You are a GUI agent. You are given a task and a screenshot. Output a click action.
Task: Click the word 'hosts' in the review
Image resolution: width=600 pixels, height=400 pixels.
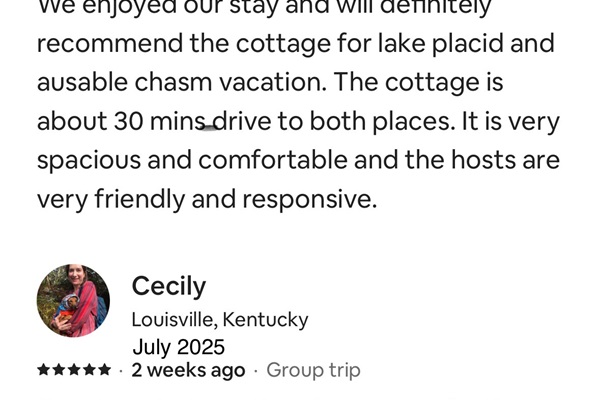484,160
